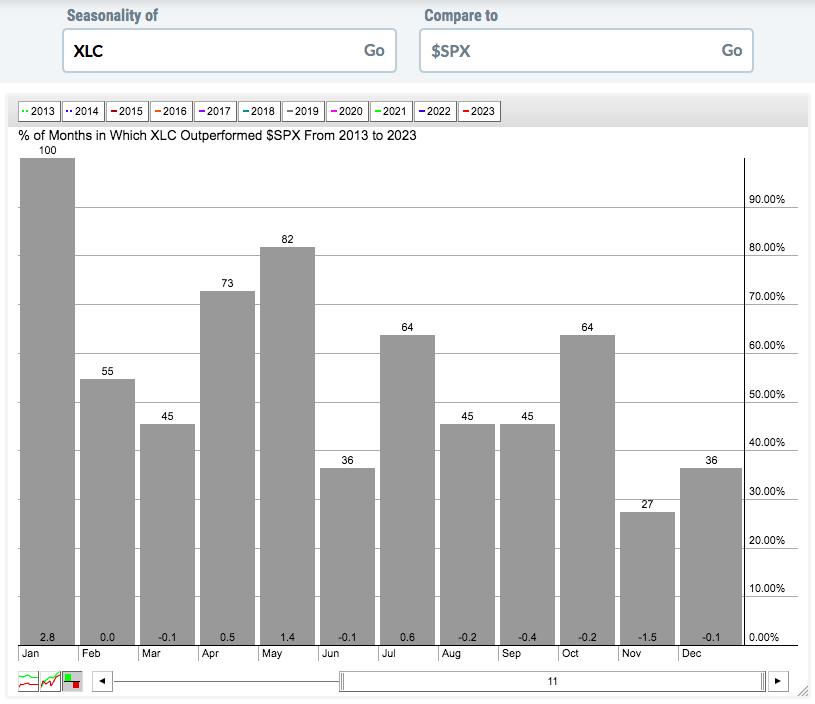This screenshot has width=815, height=704.
Task: Click the May bar labeled 82
Action: click(287, 446)
